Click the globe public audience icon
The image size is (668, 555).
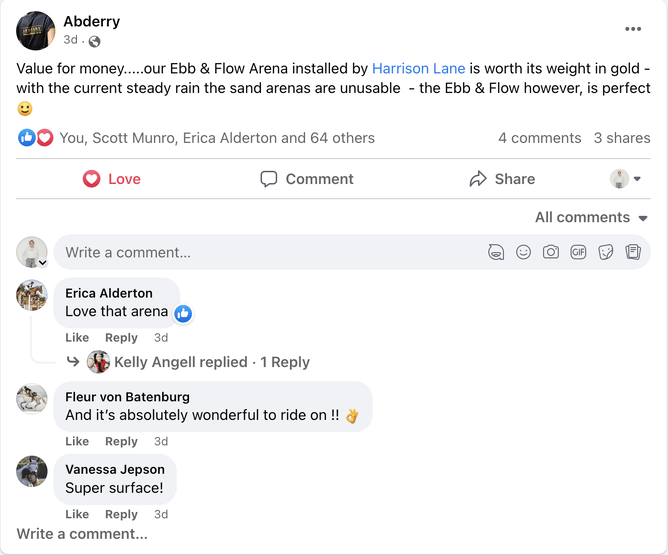click(x=95, y=41)
